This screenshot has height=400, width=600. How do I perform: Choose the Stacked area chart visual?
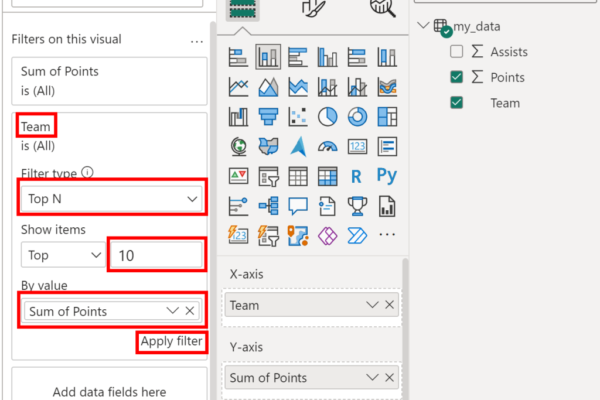298,87
